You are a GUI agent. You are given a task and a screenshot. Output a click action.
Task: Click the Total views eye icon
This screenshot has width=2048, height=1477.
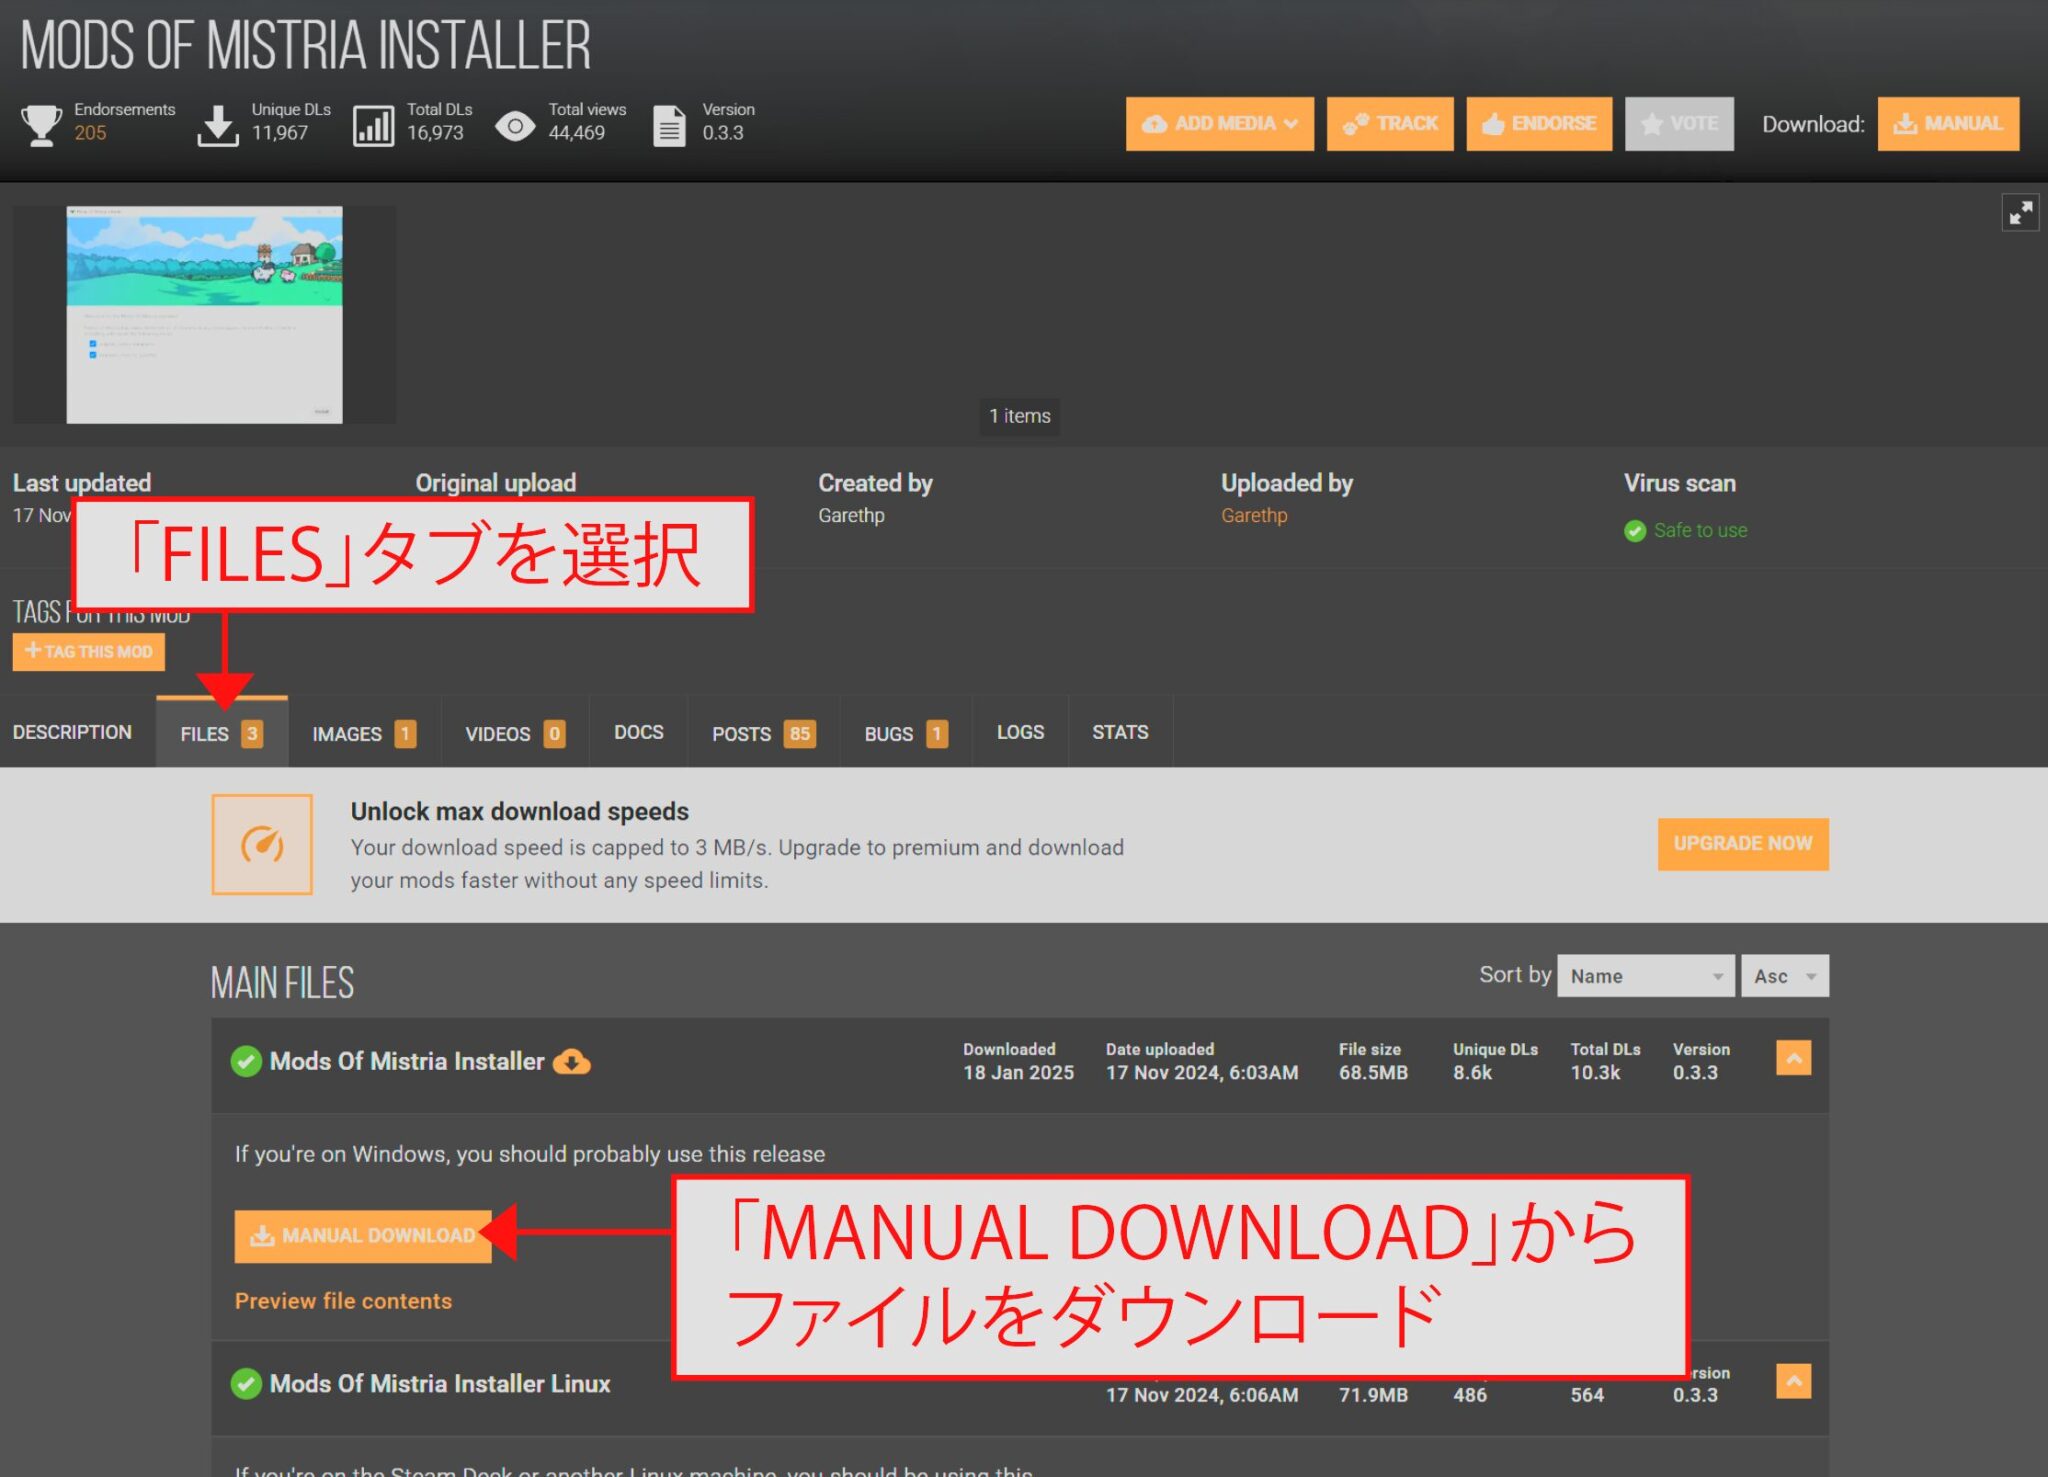[516, 124]
